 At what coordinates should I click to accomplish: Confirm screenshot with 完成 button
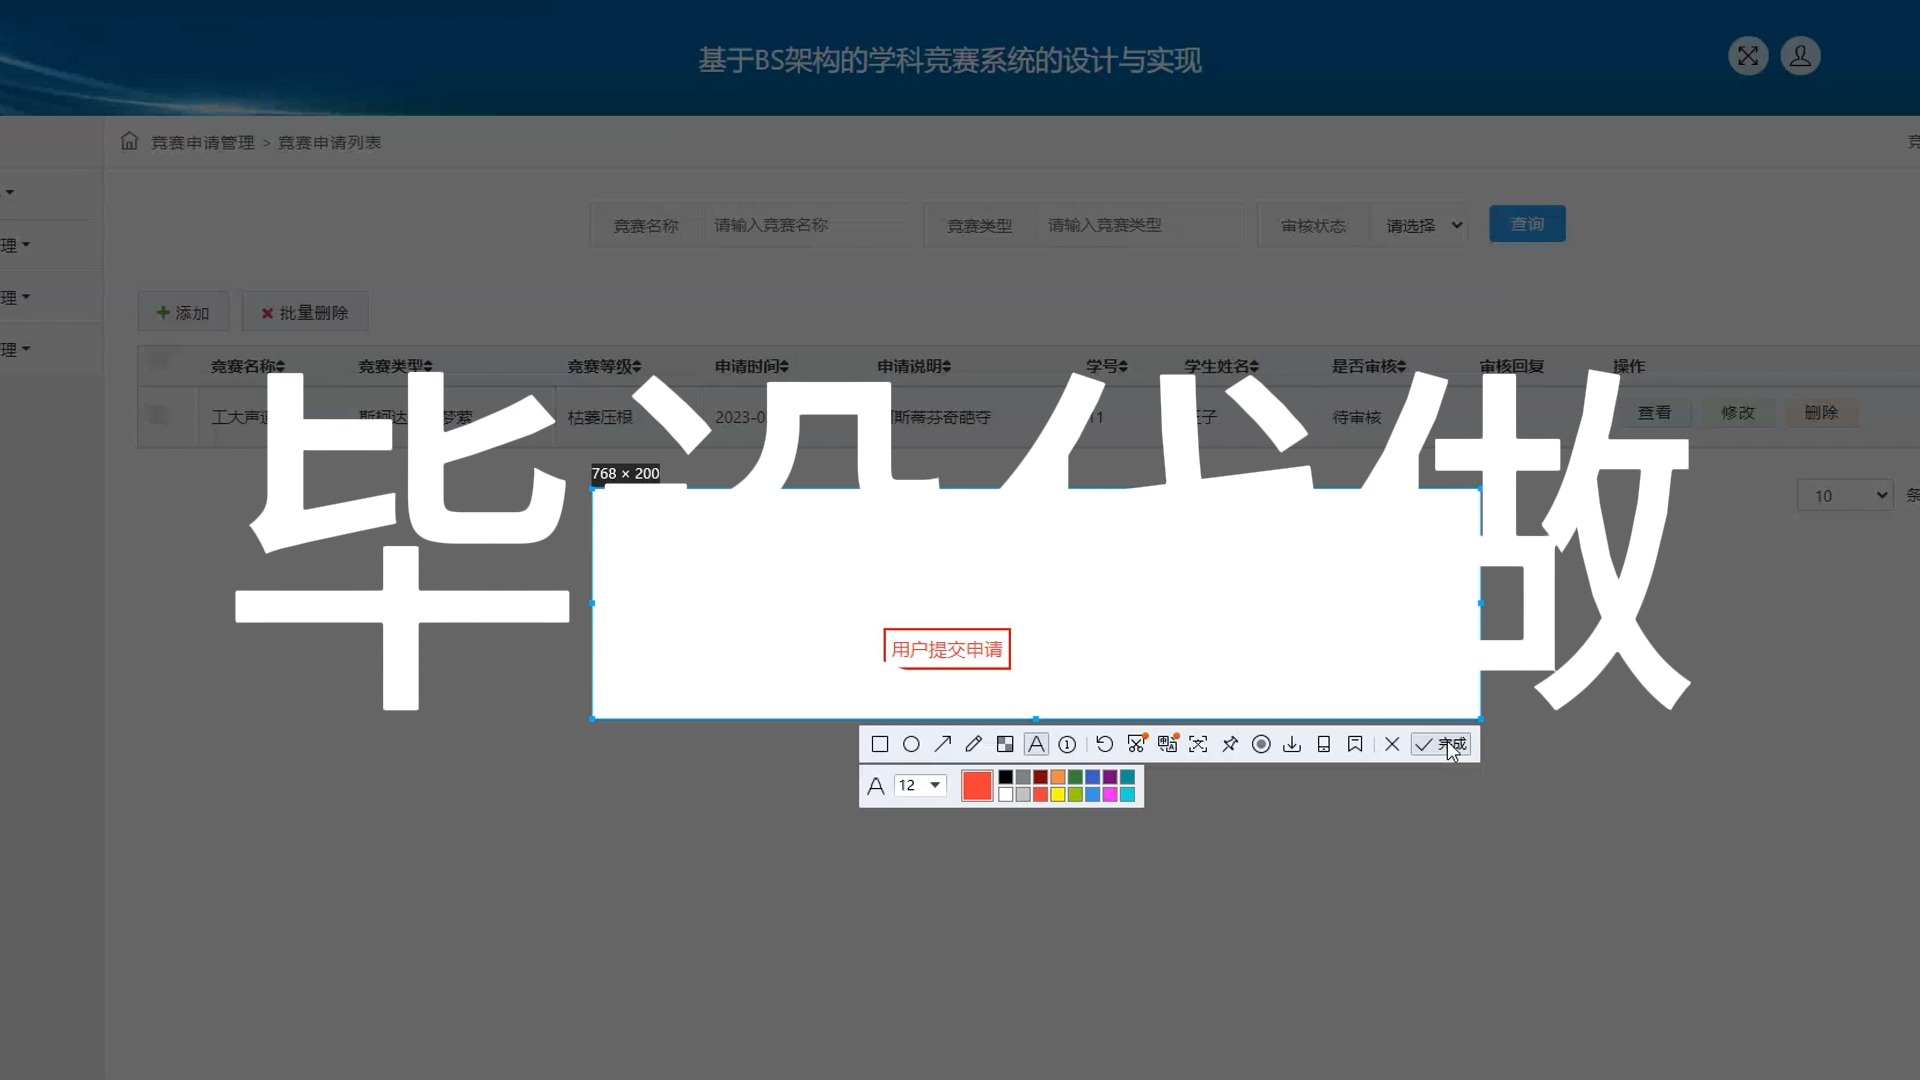[1440, 744]
